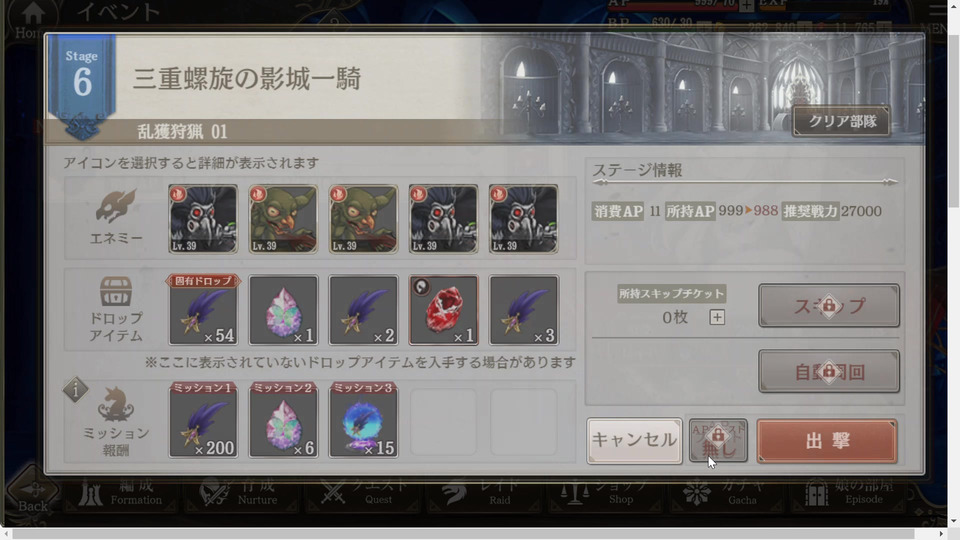This screenshot has width=960, height=540.
Task: Open the feather drop item showing ×54
Action: 203,310
